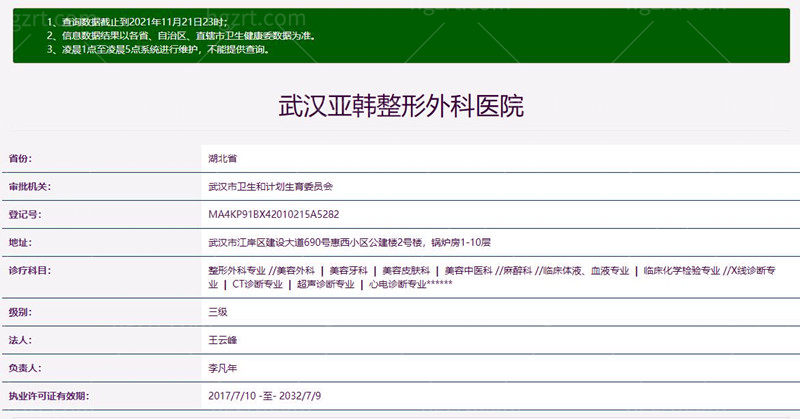
Task: Click notice line about 卫生健康委数据为准
Action: (x=182, y=36)
